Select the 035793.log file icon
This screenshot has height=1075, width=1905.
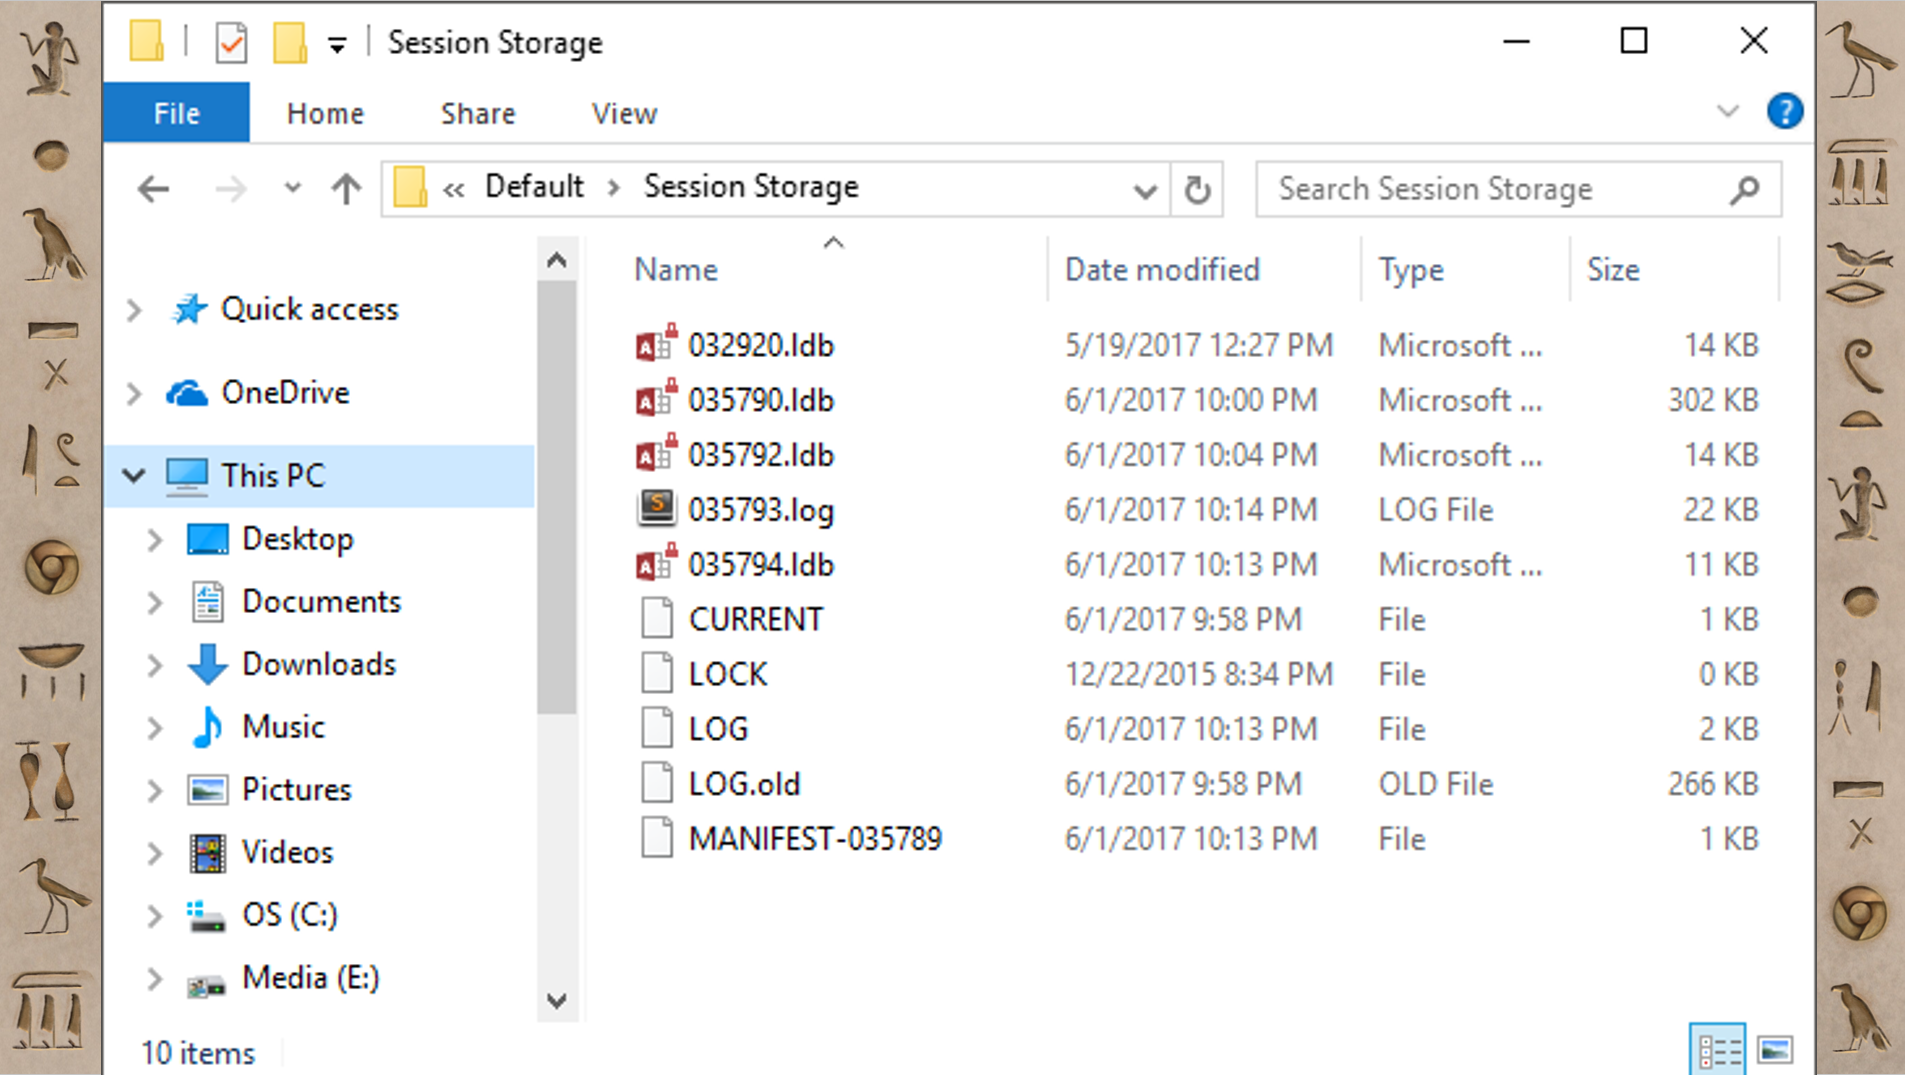click(657, 509)
